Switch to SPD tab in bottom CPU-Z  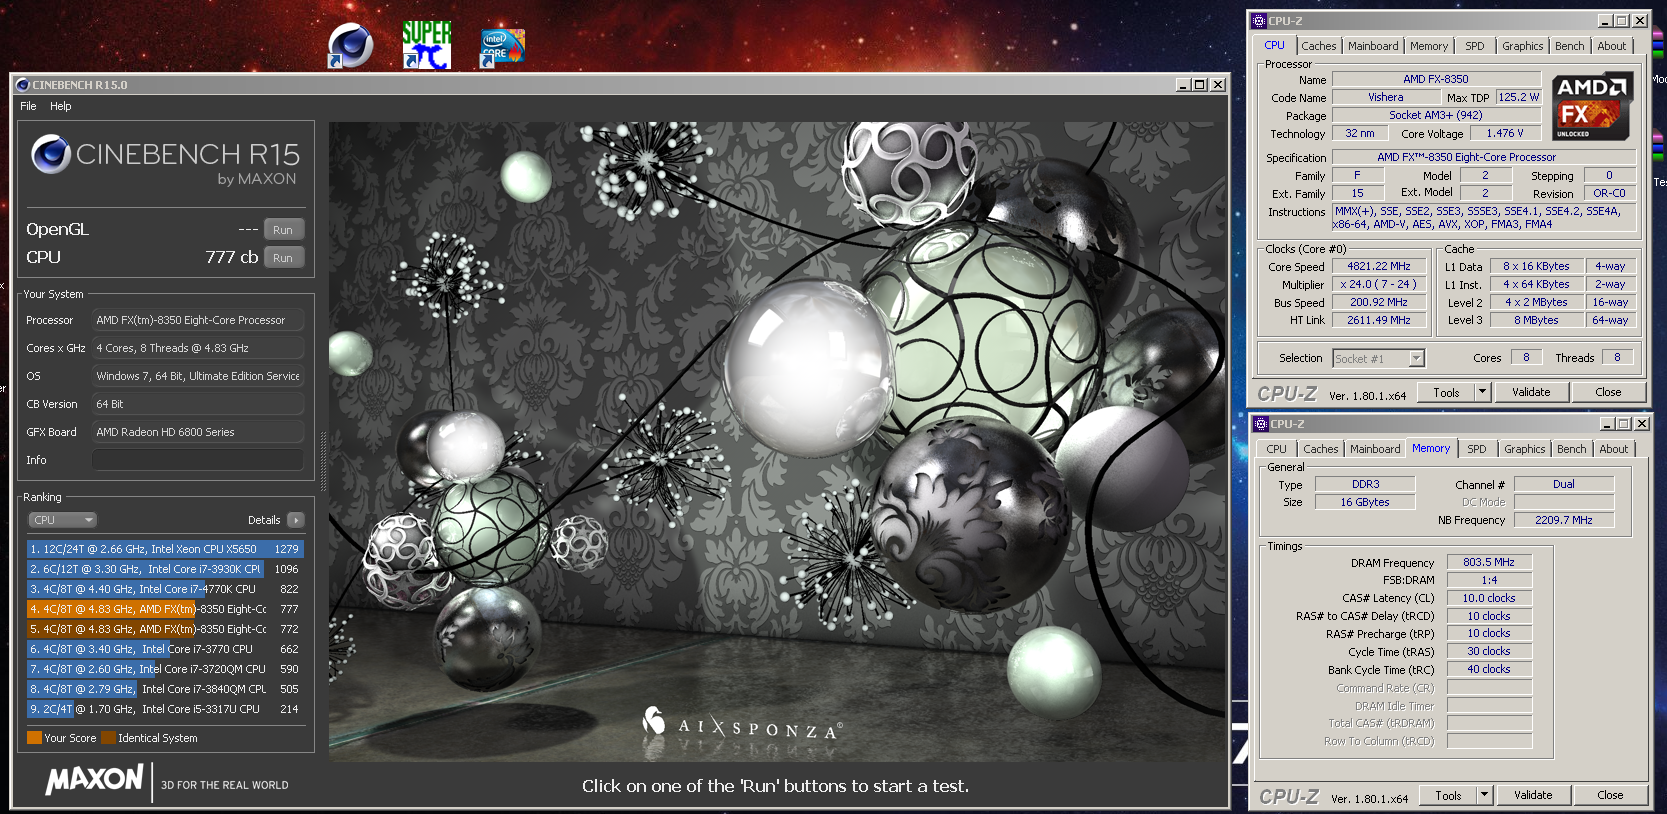point(1477,449)
